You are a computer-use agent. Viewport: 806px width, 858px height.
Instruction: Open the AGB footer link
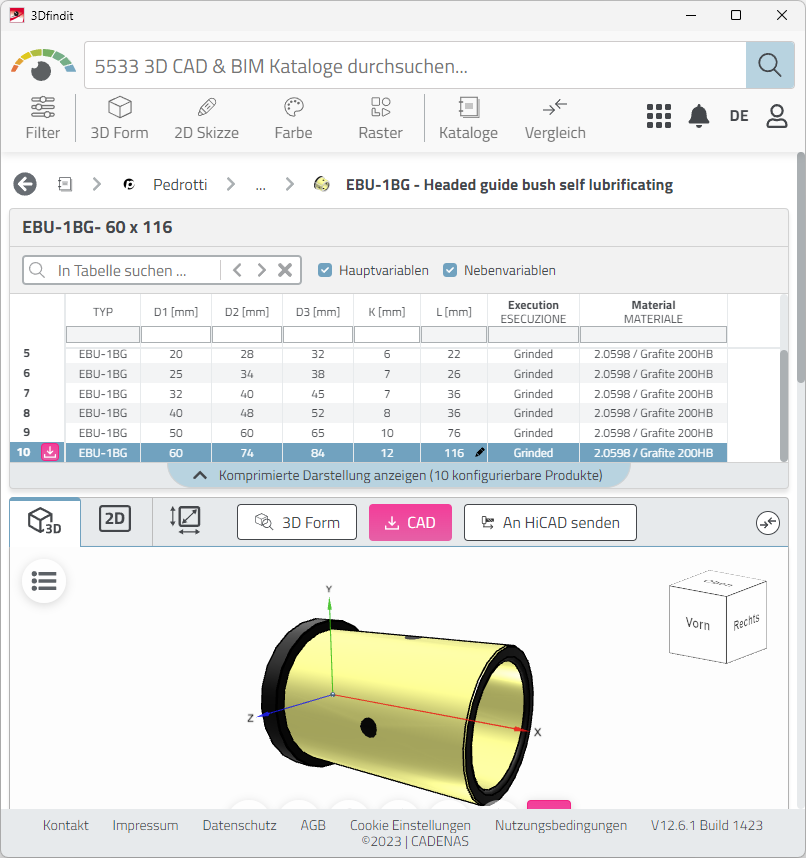pos(313,825)
